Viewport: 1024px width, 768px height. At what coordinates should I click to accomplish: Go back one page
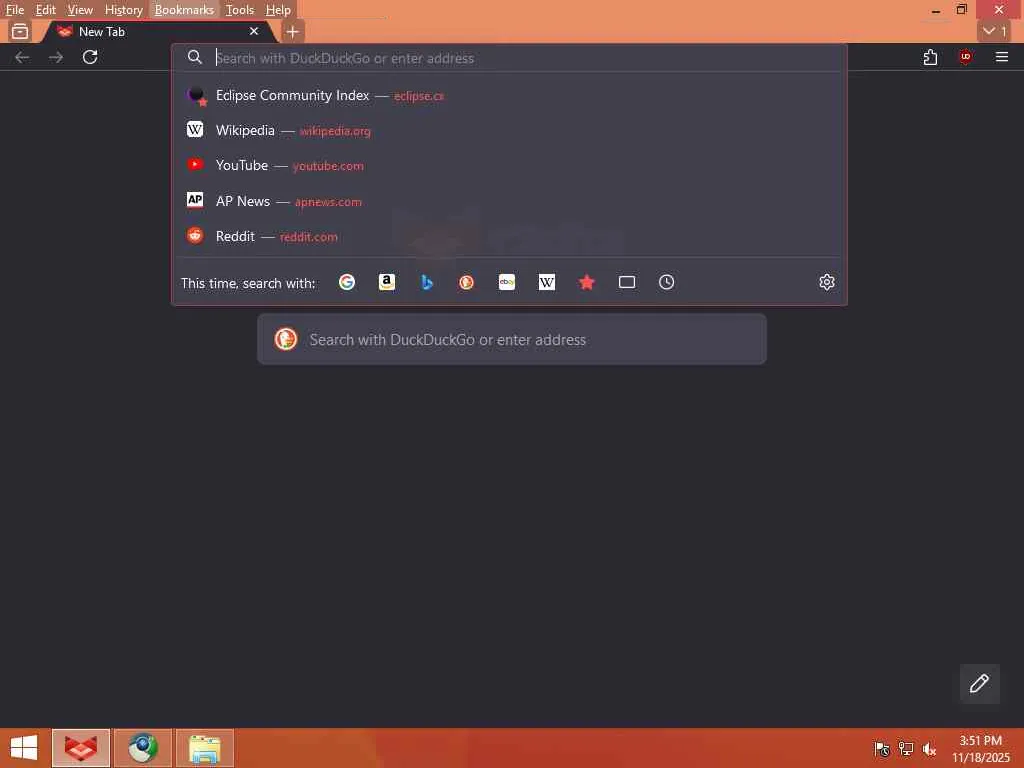click(22, 57)
